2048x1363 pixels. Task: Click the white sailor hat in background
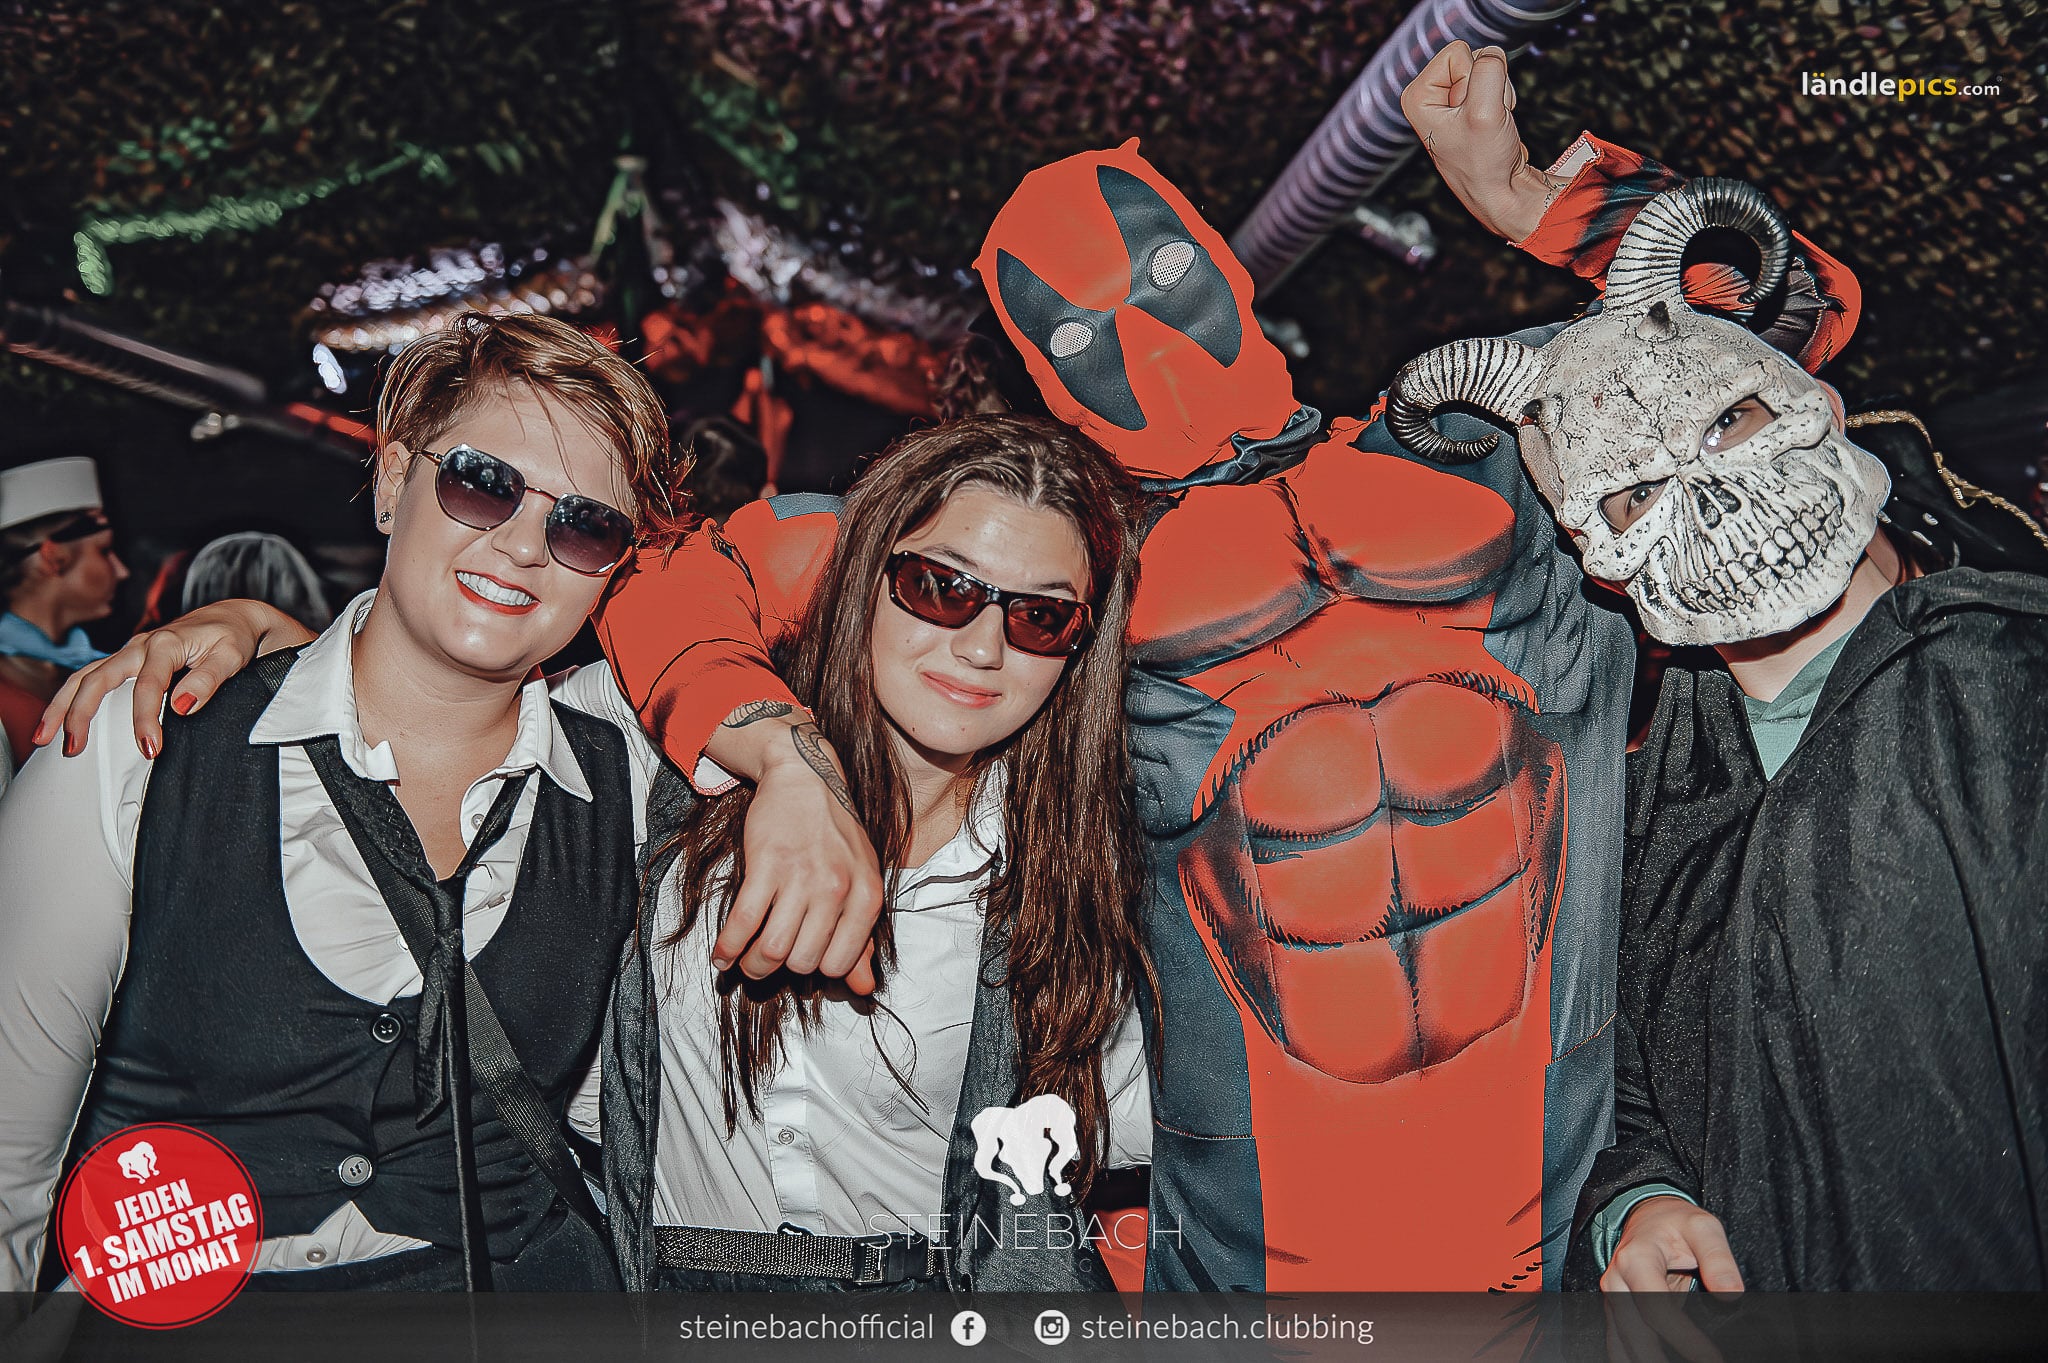(48, 491)
